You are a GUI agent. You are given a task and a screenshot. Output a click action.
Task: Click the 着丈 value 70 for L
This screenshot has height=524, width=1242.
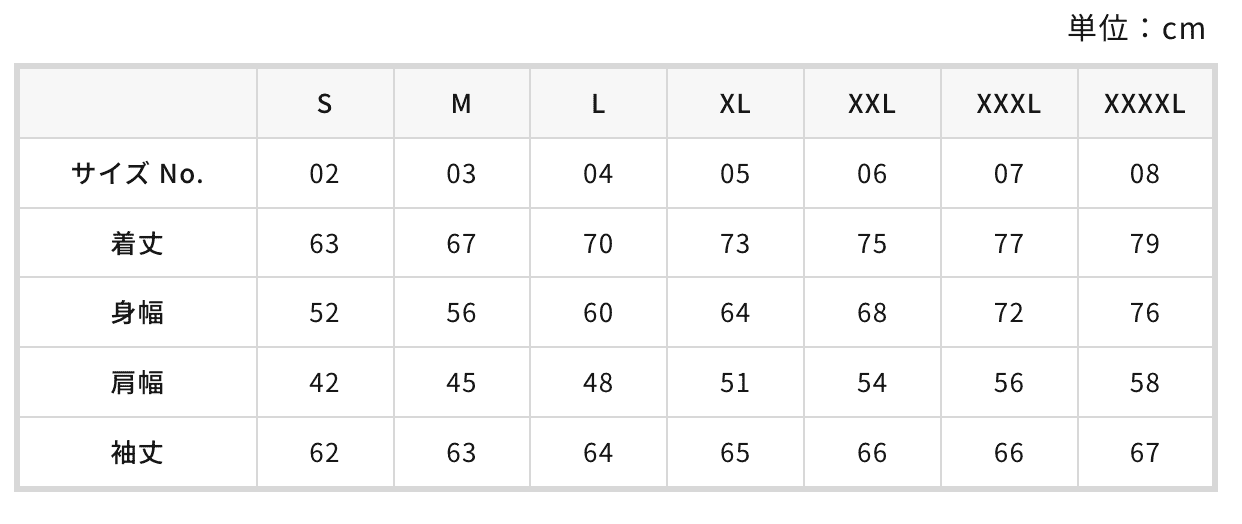tap(598, 244)
